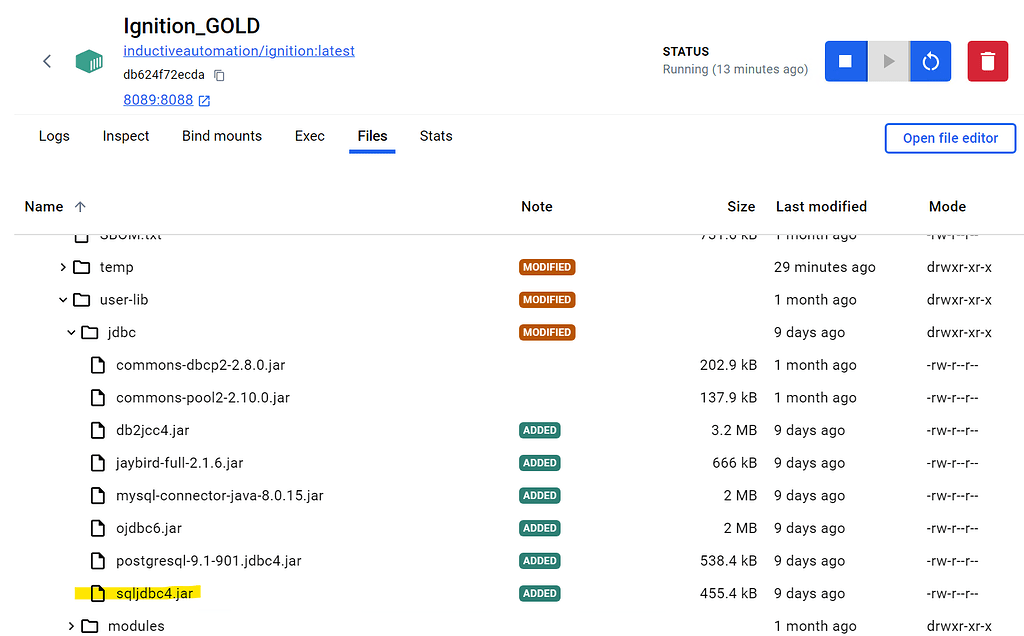Expand the modules folder
This screenshot has width=1024, height=636.
69,625
